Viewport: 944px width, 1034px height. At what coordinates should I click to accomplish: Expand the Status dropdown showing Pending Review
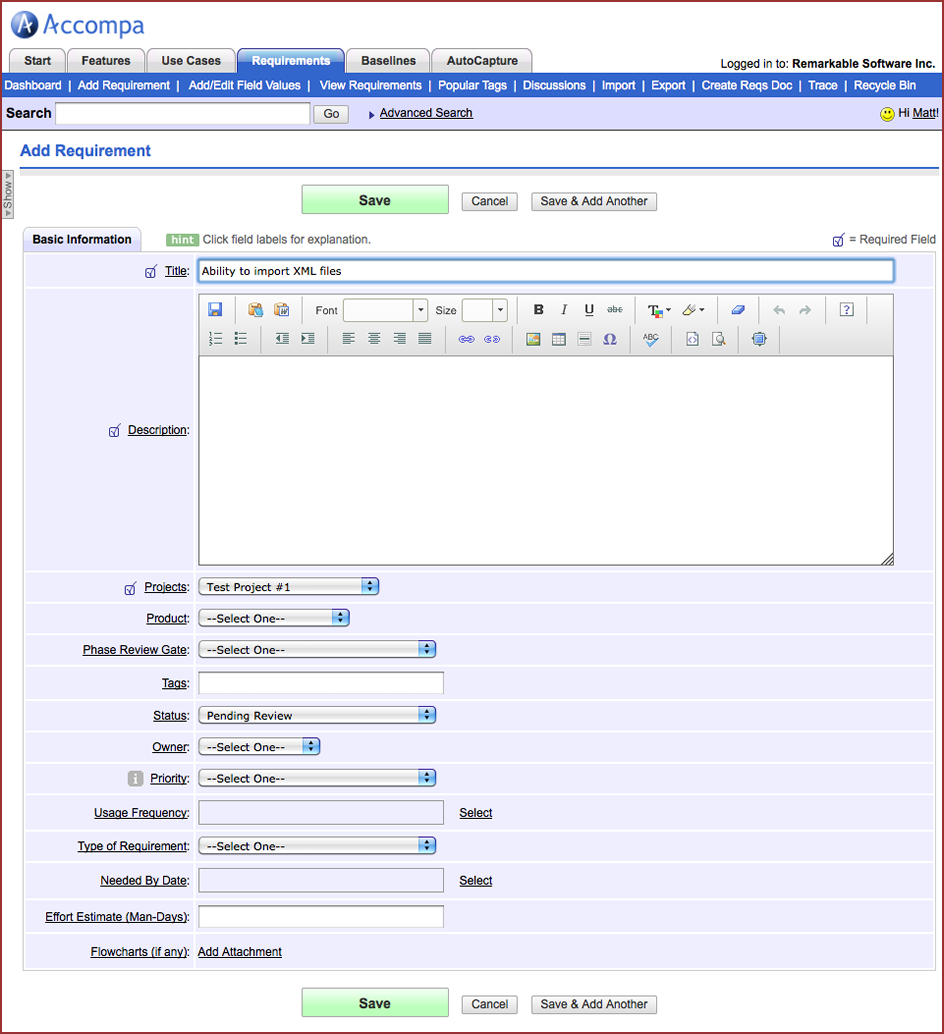tap(317, 715)
